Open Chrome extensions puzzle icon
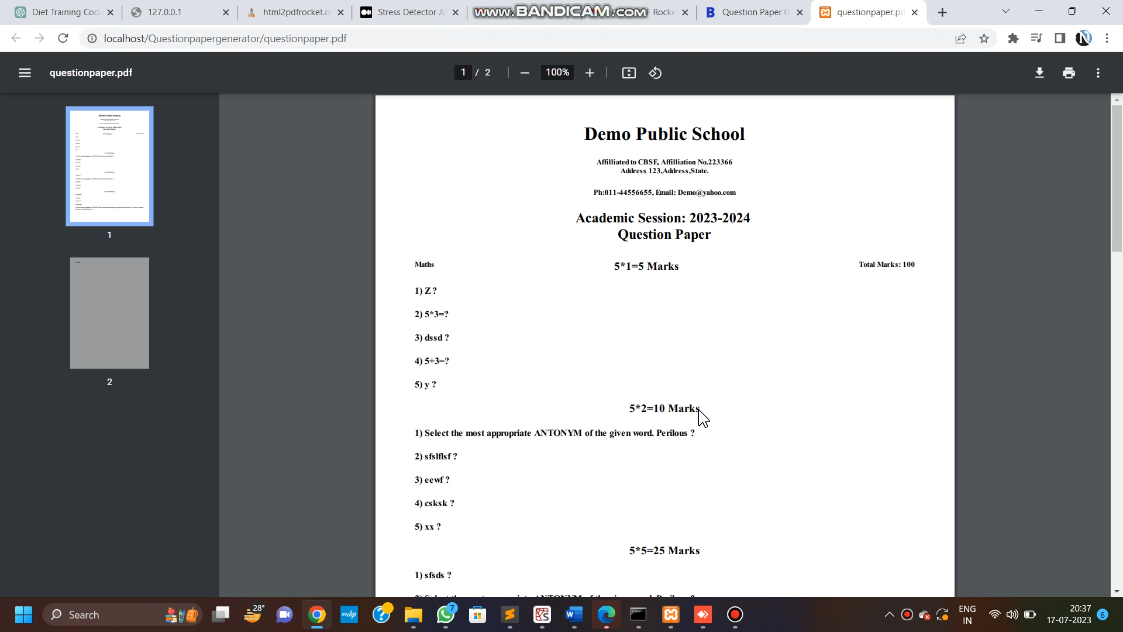The image size is (1123, 632). (x=1013, y=38)
